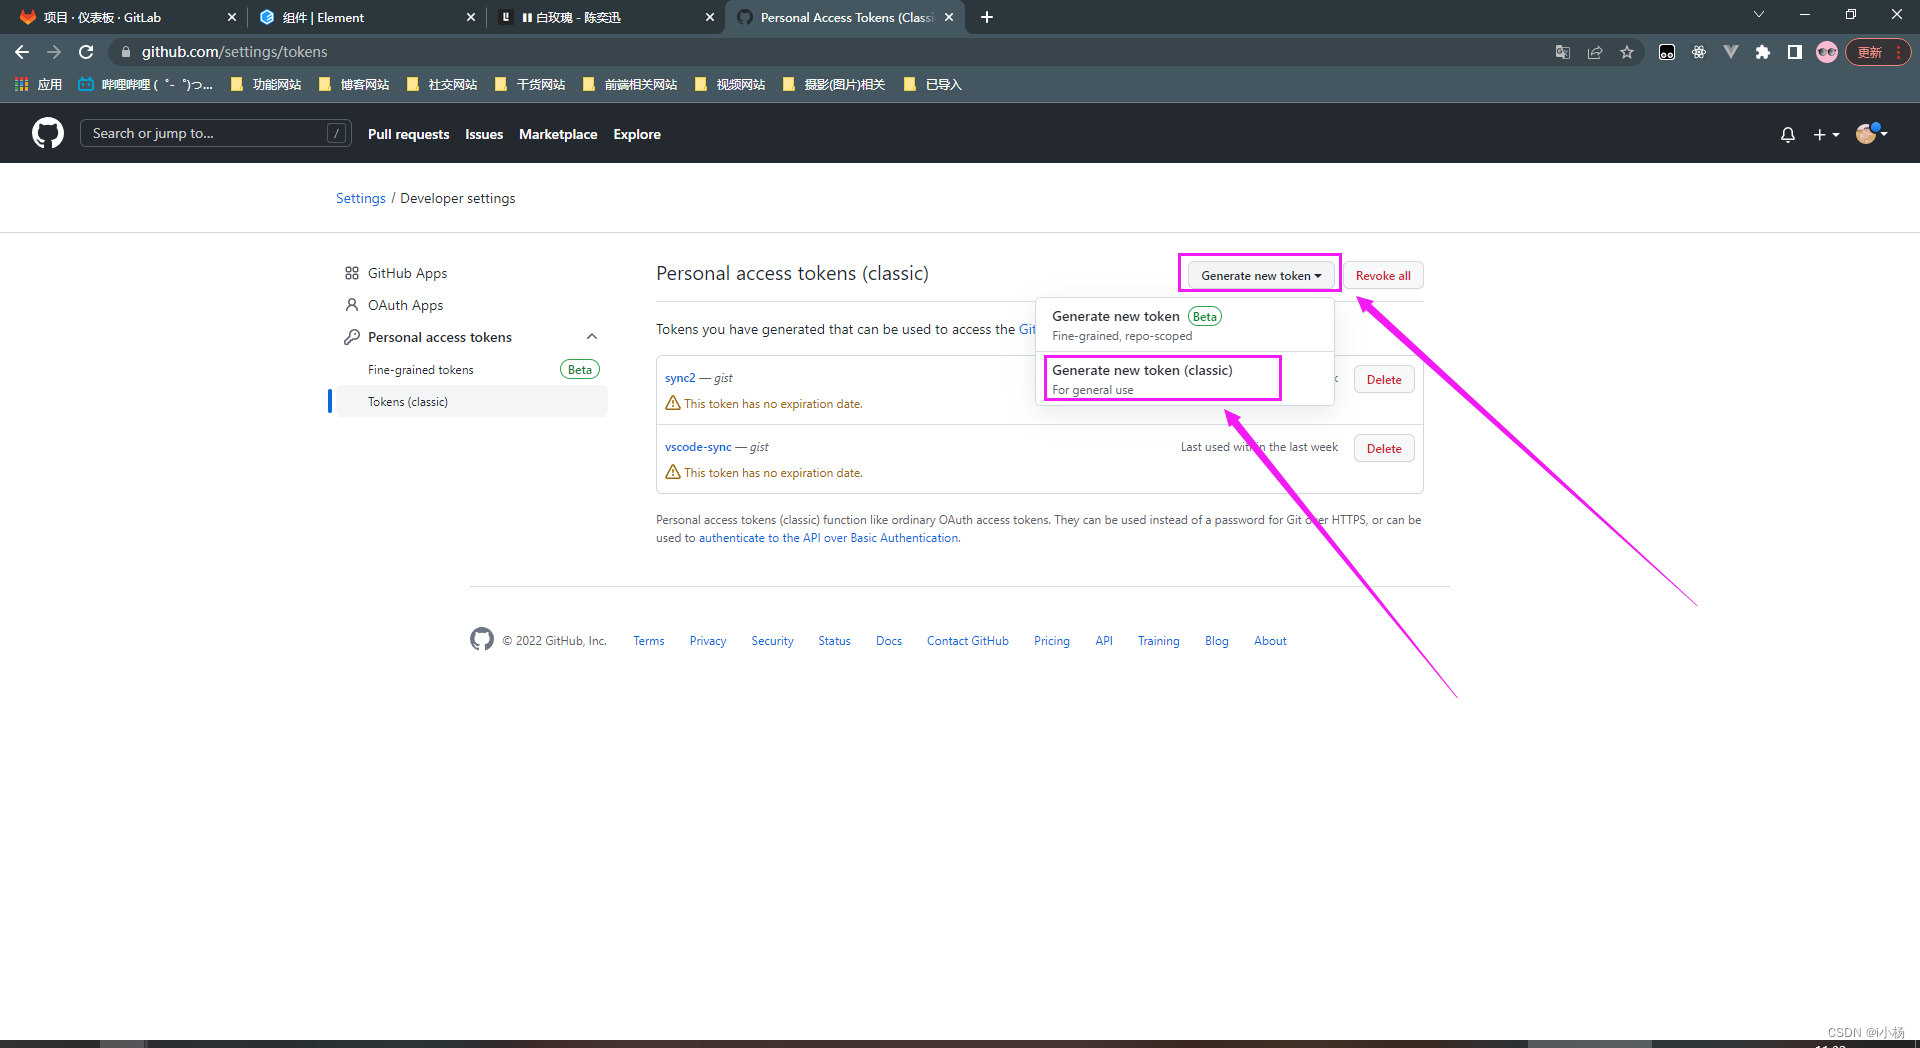Switch to the 白玫瑰 - 陈奕迅 tab
Screen dimensions: 1920x1048
coord(605,17)
